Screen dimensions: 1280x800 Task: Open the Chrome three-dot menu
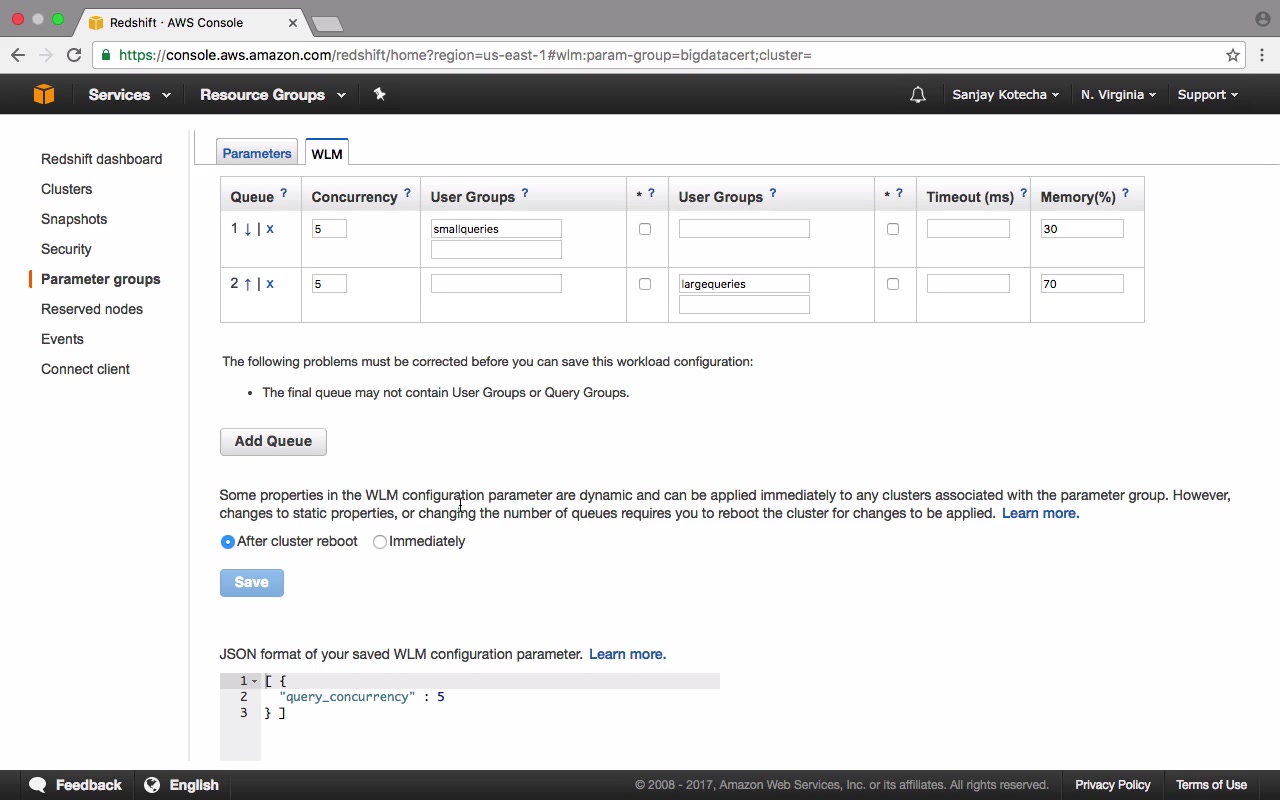(1262, 55)
